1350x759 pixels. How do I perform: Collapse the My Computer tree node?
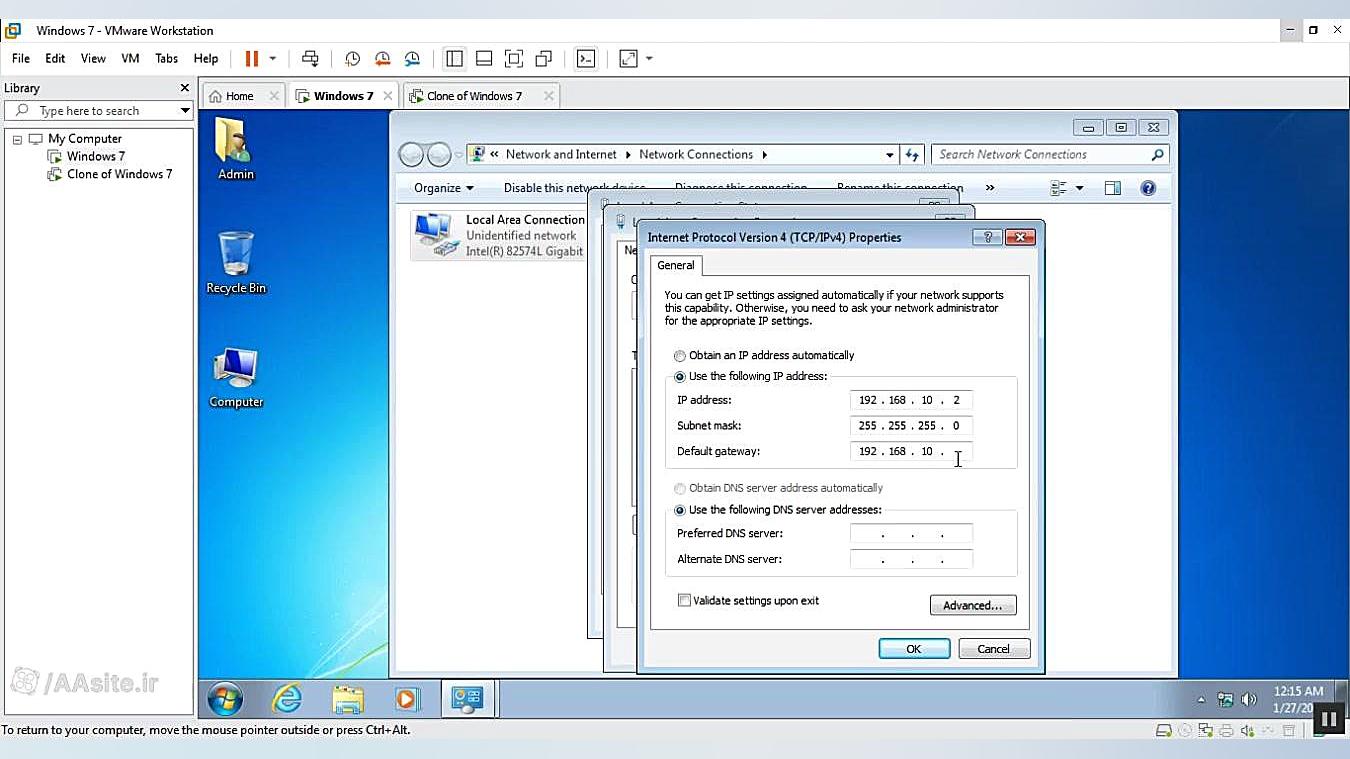click(x=17, y=139)
